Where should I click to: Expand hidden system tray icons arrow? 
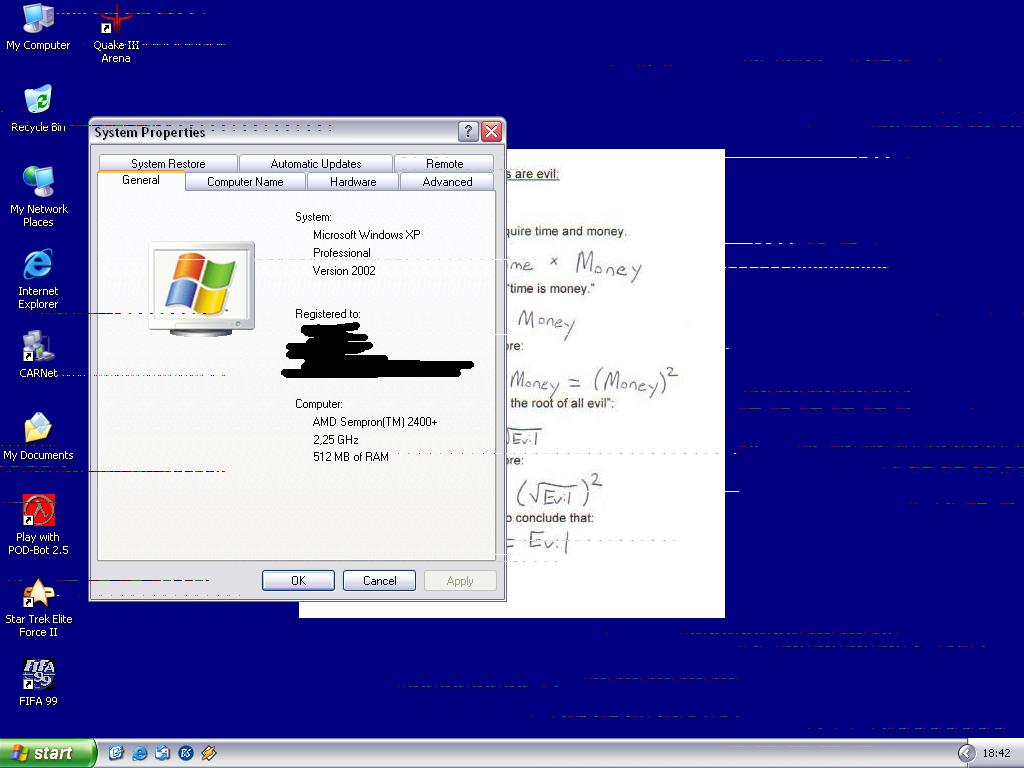pos(967,753)
